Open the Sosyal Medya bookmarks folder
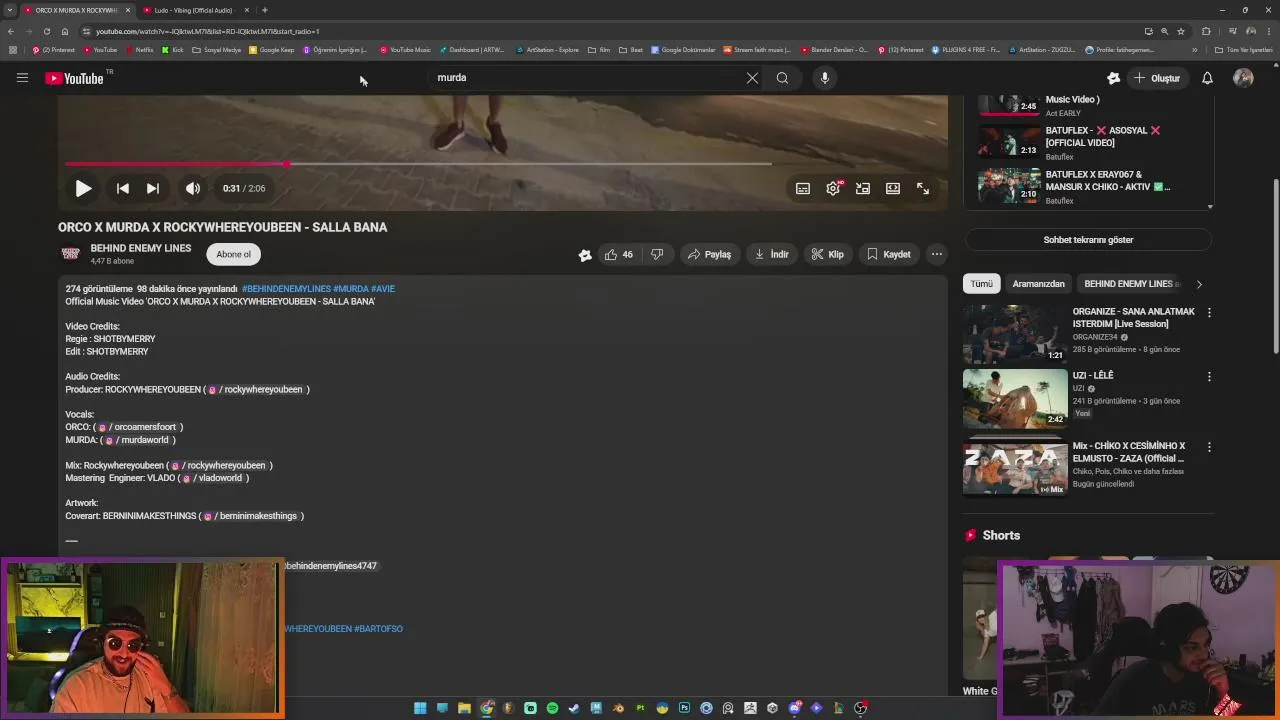 click(x=217, y=50)
